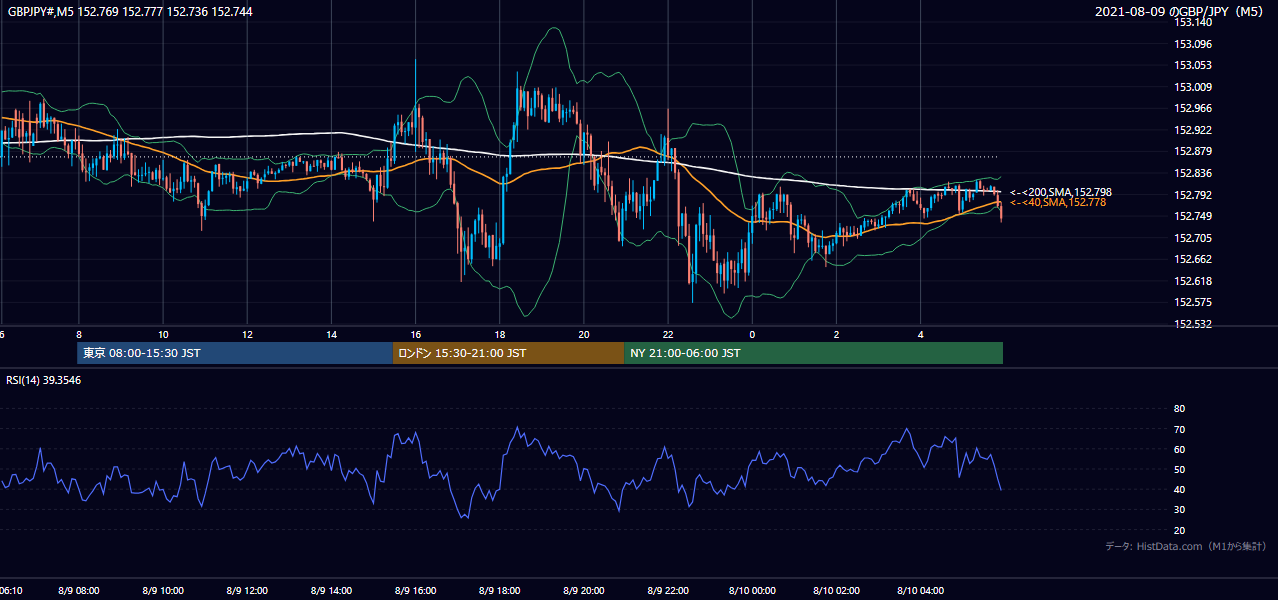1278x600 pixels.
Task: Click the 8/9 08:00 bottom time label
Action: pos(78,591)
